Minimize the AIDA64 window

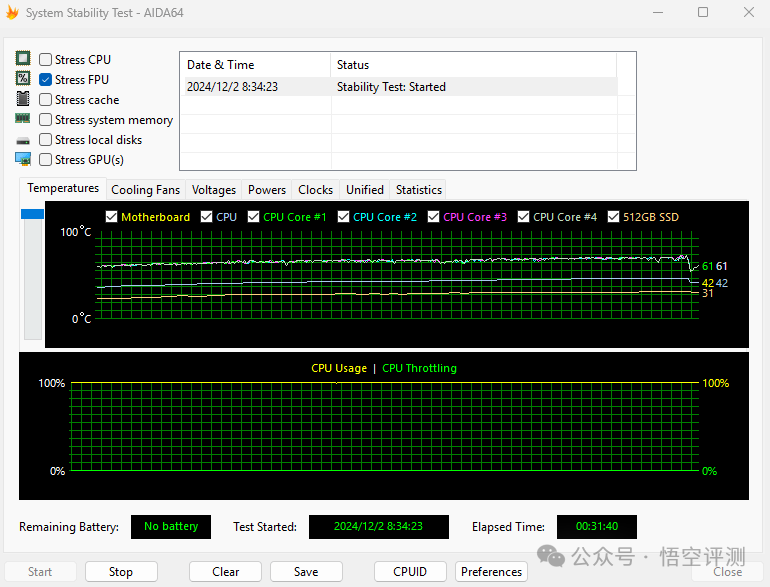click(658, 12)
